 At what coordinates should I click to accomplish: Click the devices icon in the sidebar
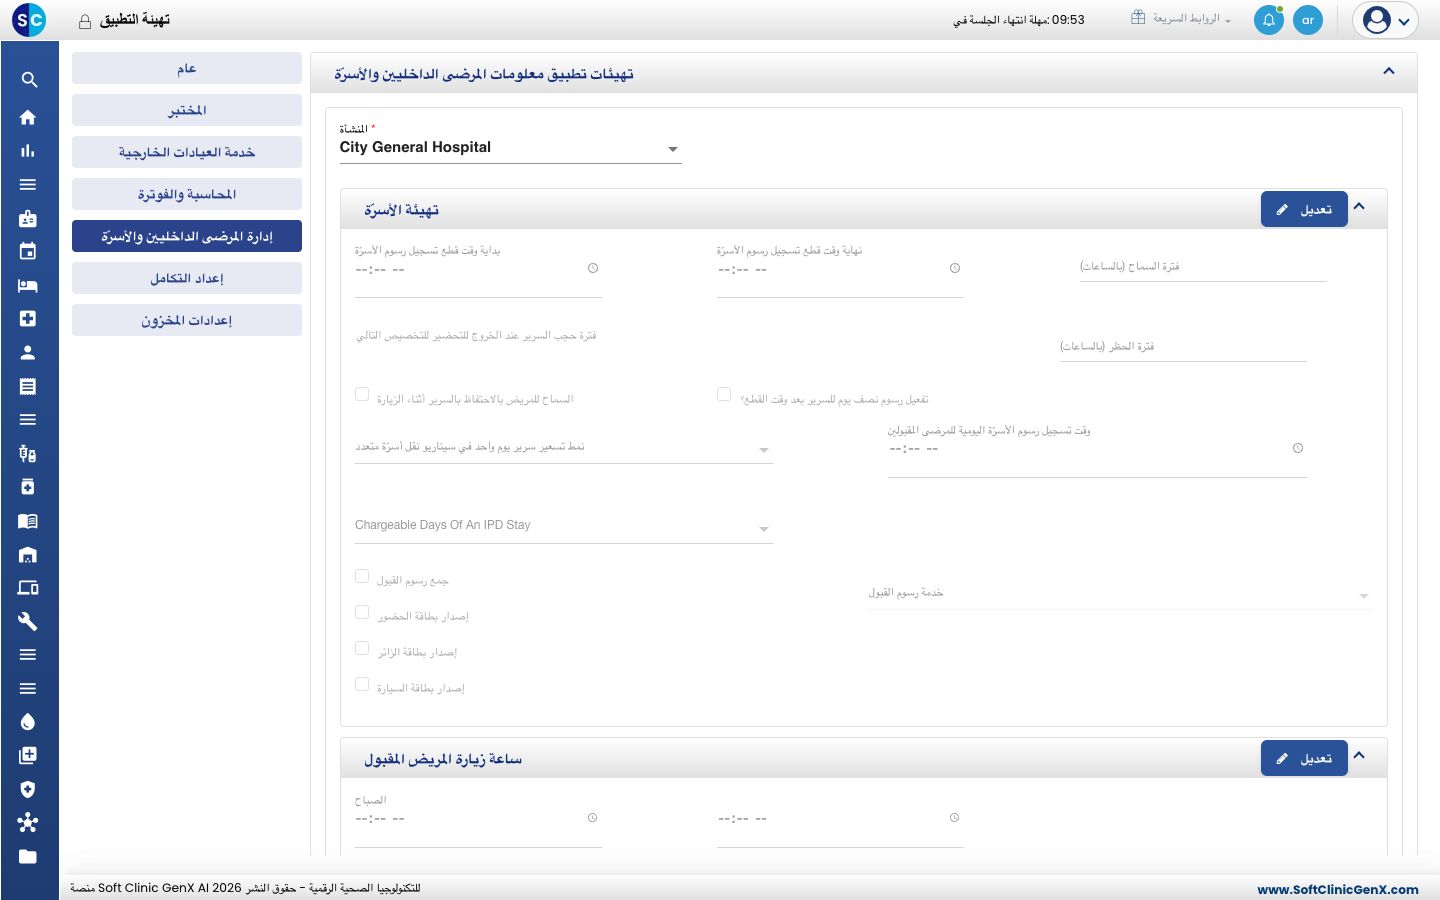coord(28,588)
